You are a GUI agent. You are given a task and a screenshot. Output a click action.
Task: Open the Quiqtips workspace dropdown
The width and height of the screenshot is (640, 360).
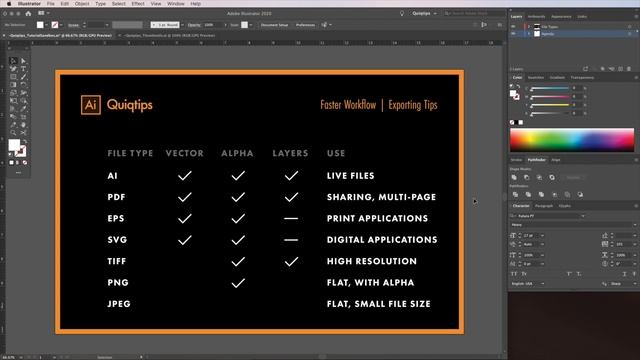coord(424,13)
